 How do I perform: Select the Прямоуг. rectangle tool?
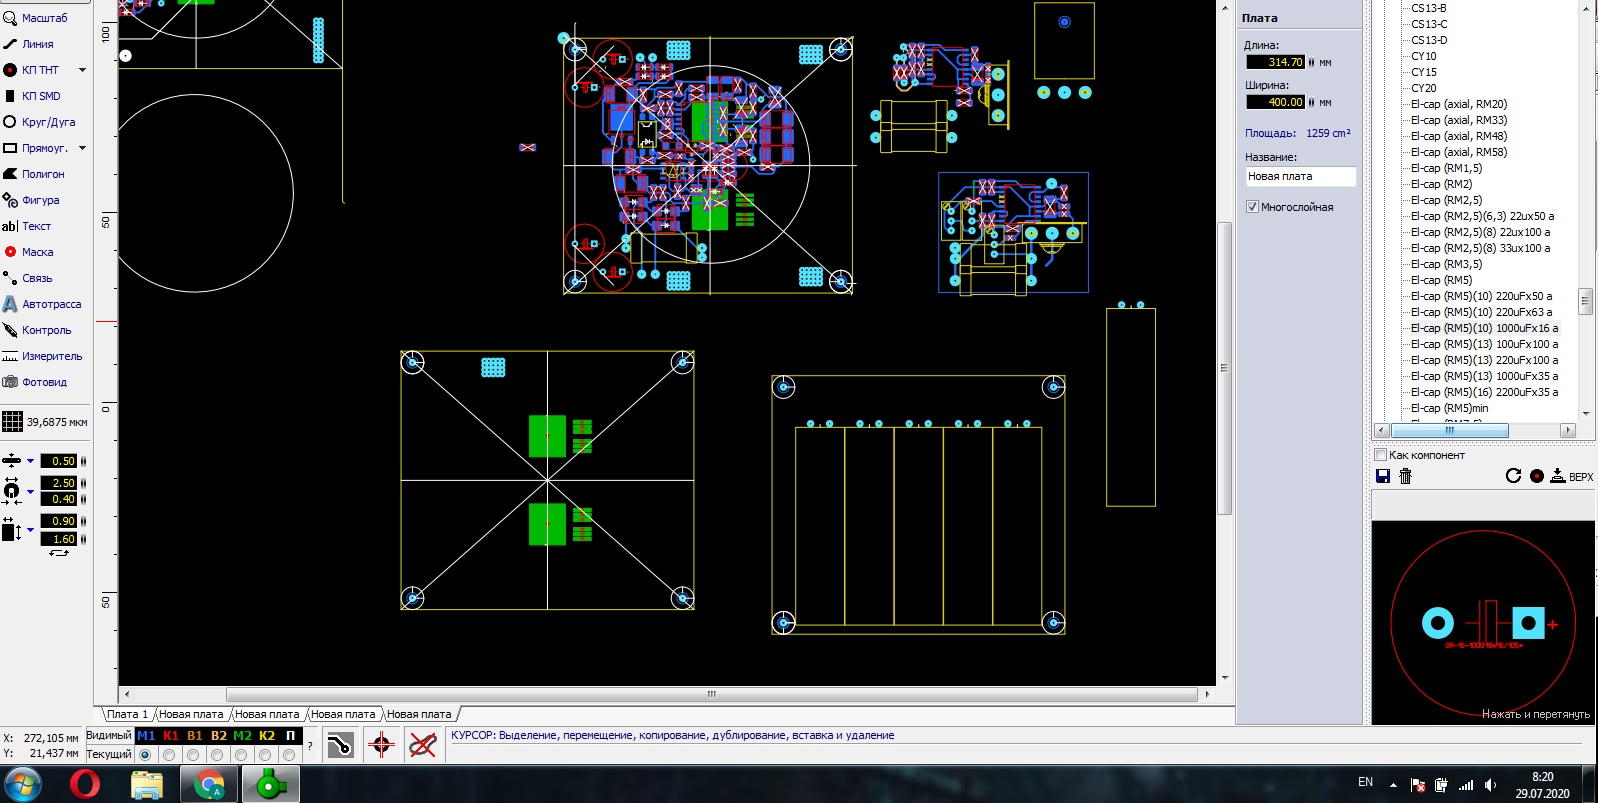36,148
